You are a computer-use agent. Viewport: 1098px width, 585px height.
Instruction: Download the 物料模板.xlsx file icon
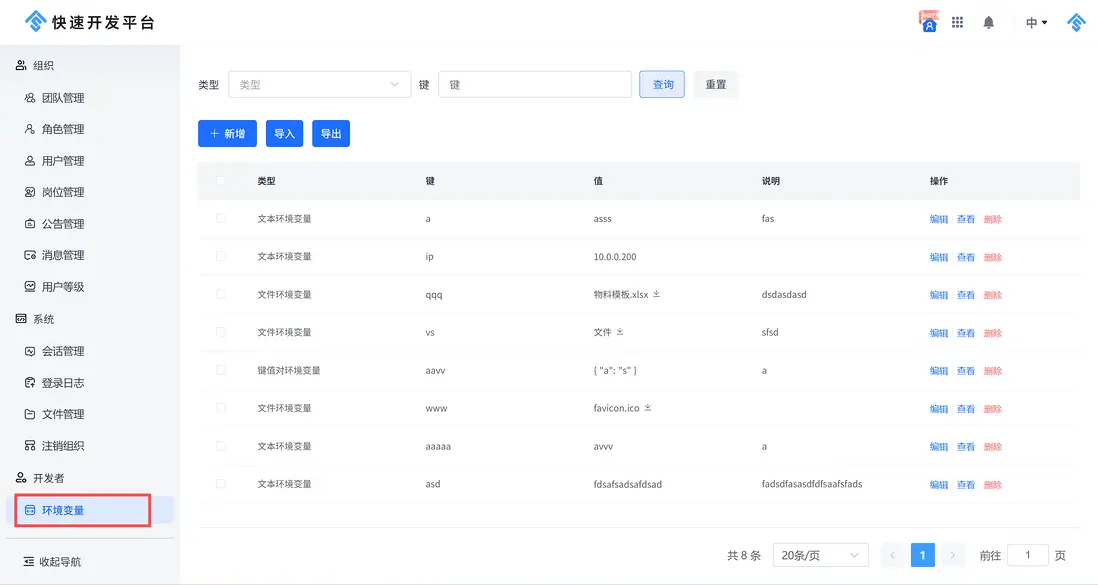pyautogui.click(x=657, y=295)
